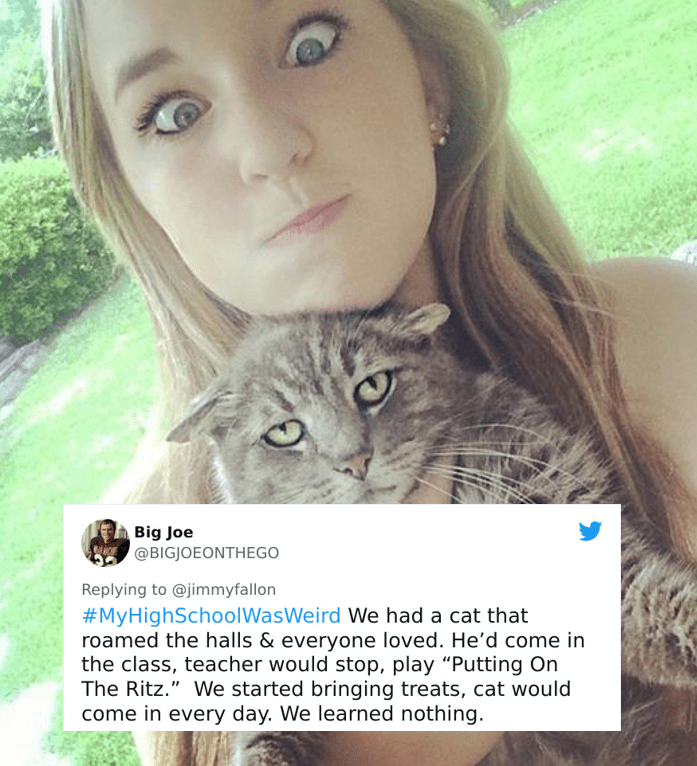Open the @BIGJOEONTHEGO handle
Screen dimensions: 697x766
207,553
